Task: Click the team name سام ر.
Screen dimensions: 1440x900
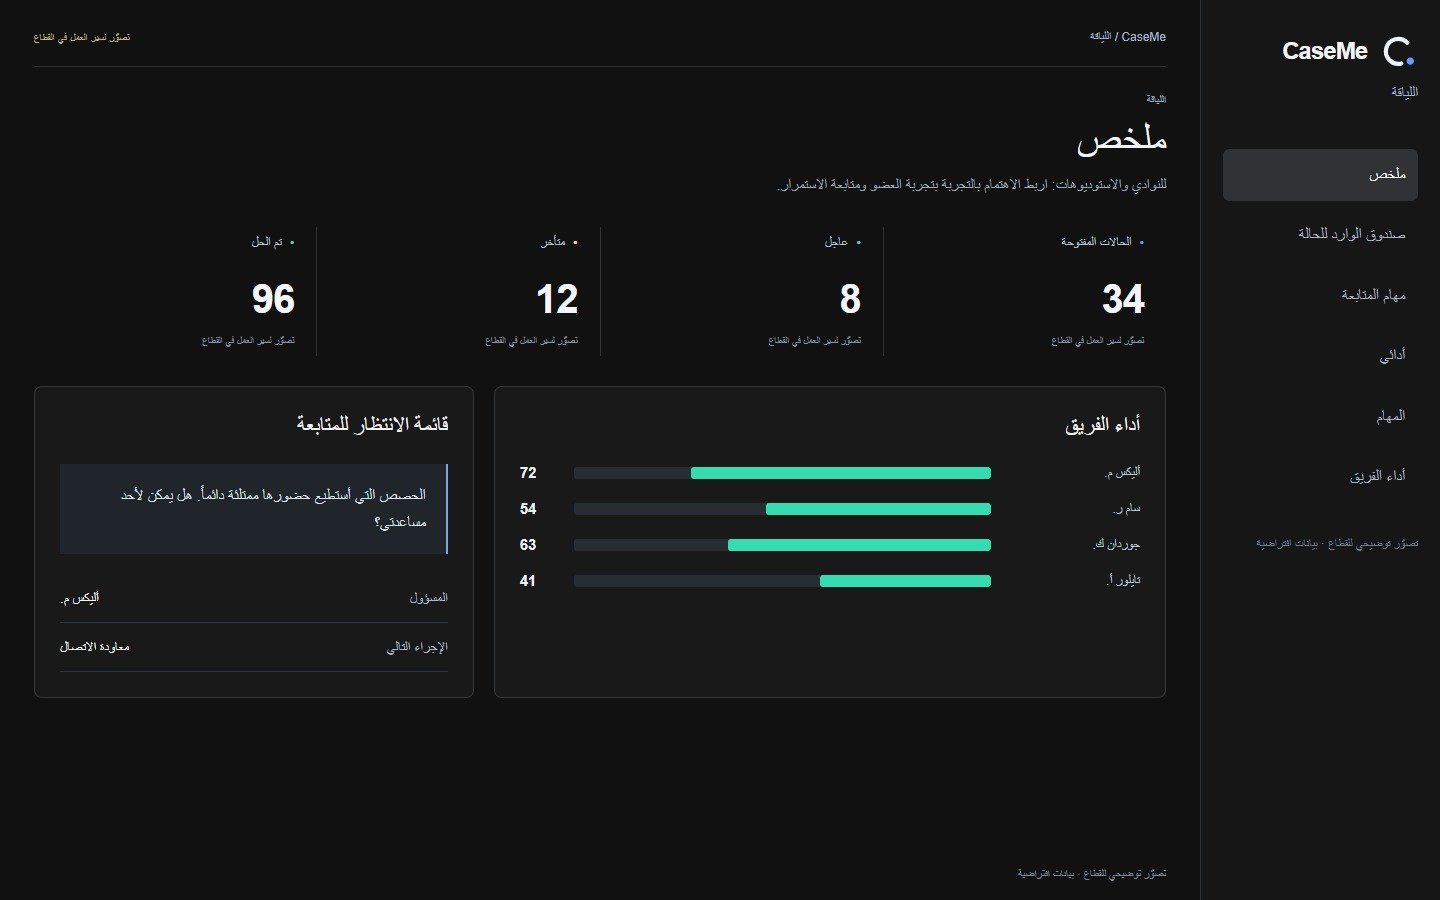Action: (x=1127, y=509)
